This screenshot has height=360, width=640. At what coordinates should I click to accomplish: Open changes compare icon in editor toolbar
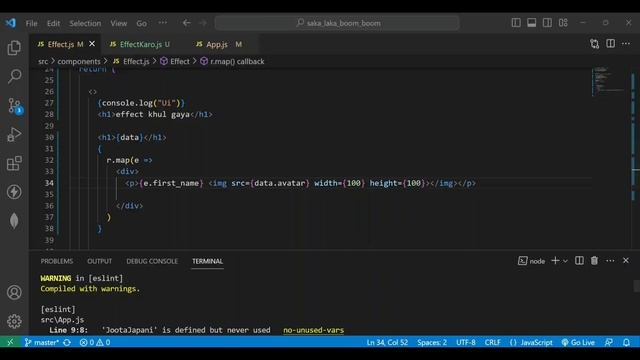[x=595, y=44]
